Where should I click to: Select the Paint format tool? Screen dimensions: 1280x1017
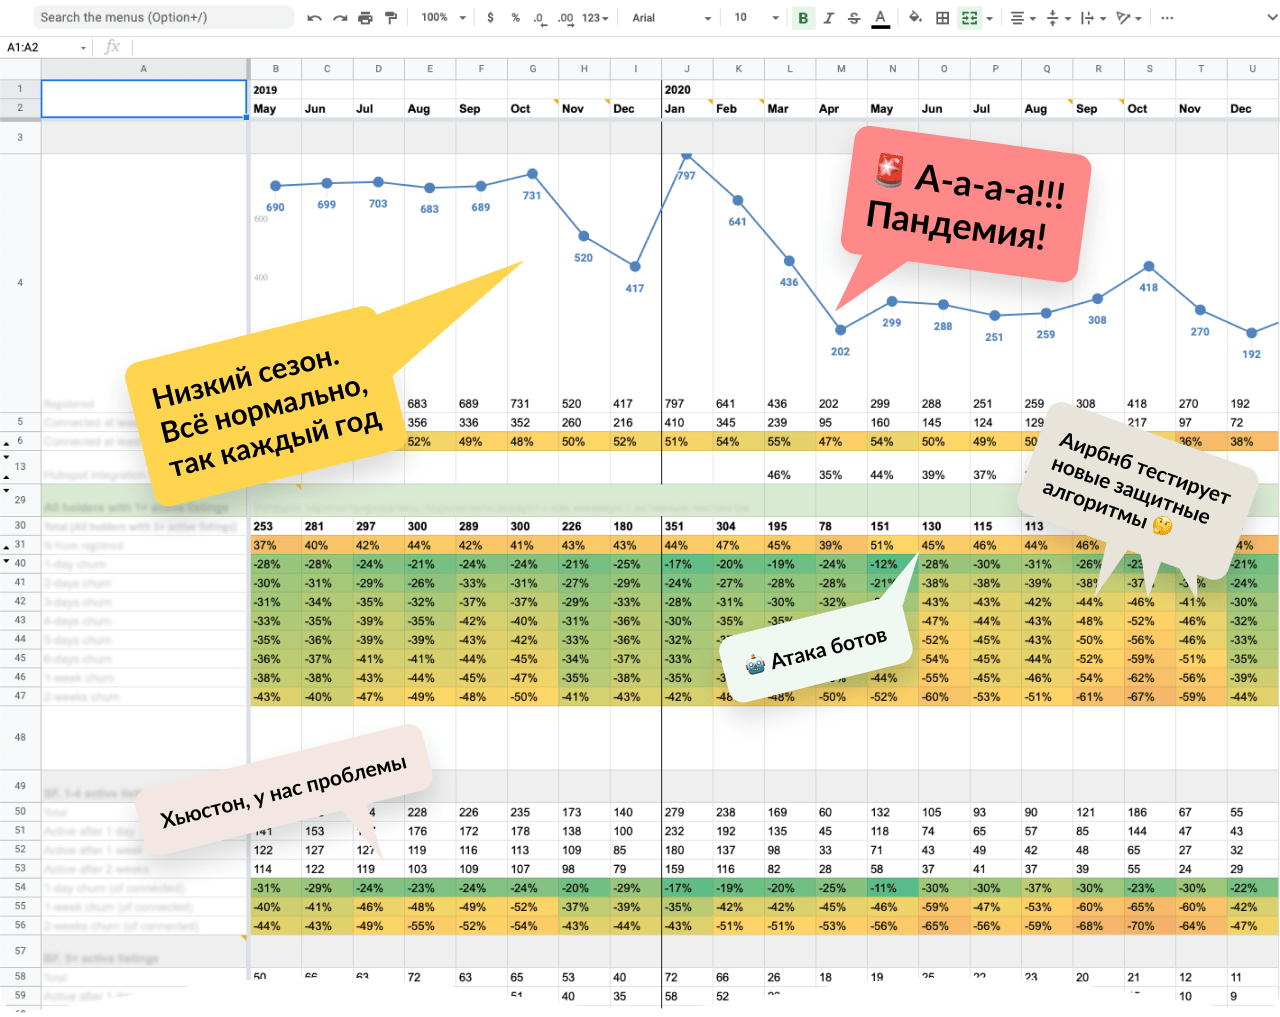click(391, 17)
